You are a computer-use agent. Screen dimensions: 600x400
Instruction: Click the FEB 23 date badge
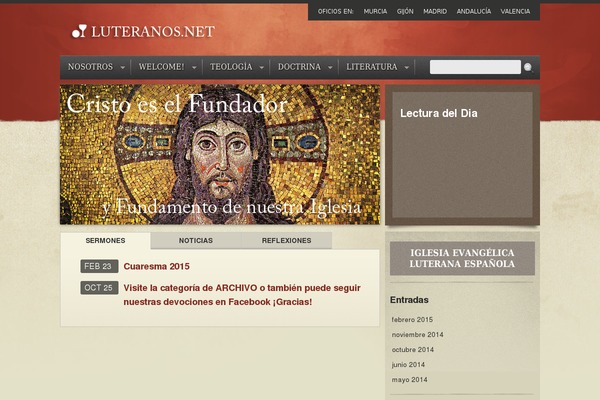click(99, 266)
